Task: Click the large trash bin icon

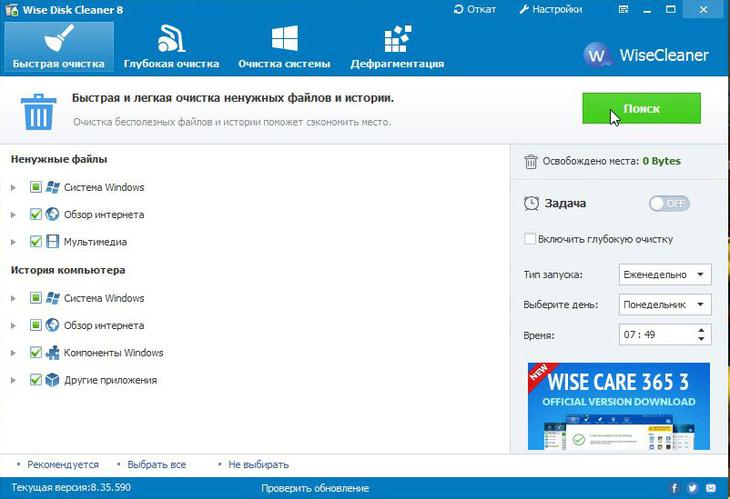Action: coord(38,112)
